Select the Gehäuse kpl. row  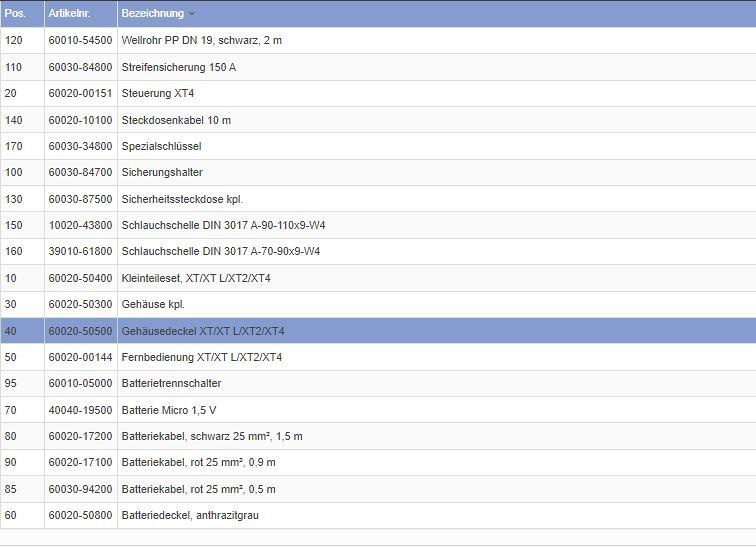(153, 304)
